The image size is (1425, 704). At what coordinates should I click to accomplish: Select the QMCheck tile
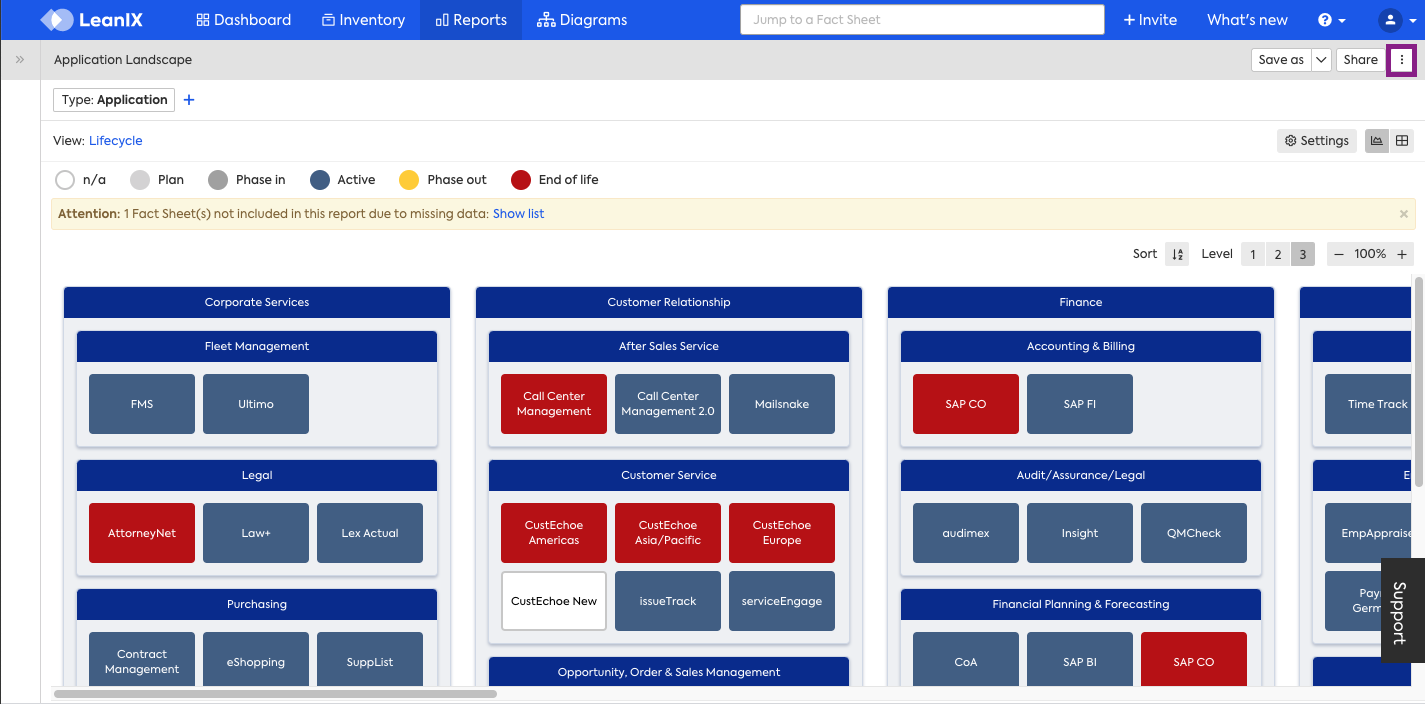pos(1194,533)
